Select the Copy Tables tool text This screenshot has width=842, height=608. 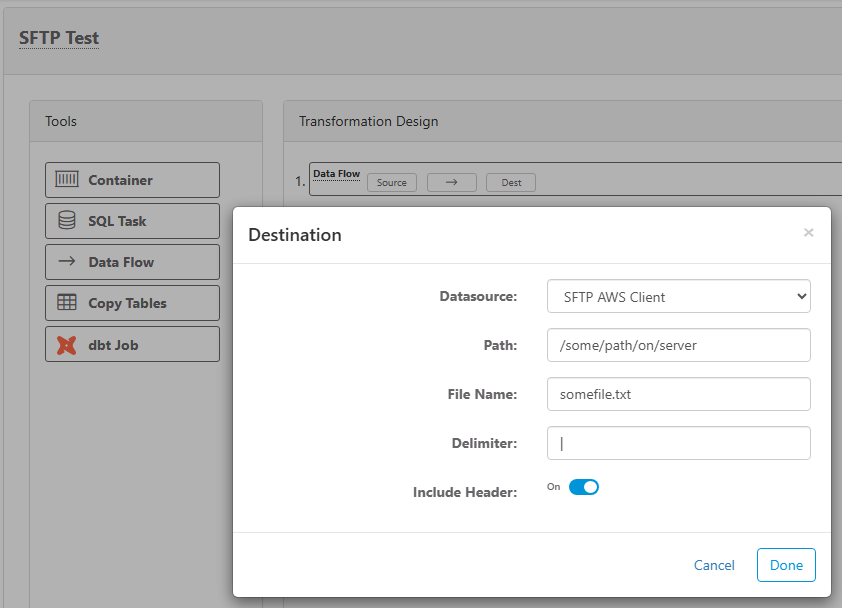point(127,303)
